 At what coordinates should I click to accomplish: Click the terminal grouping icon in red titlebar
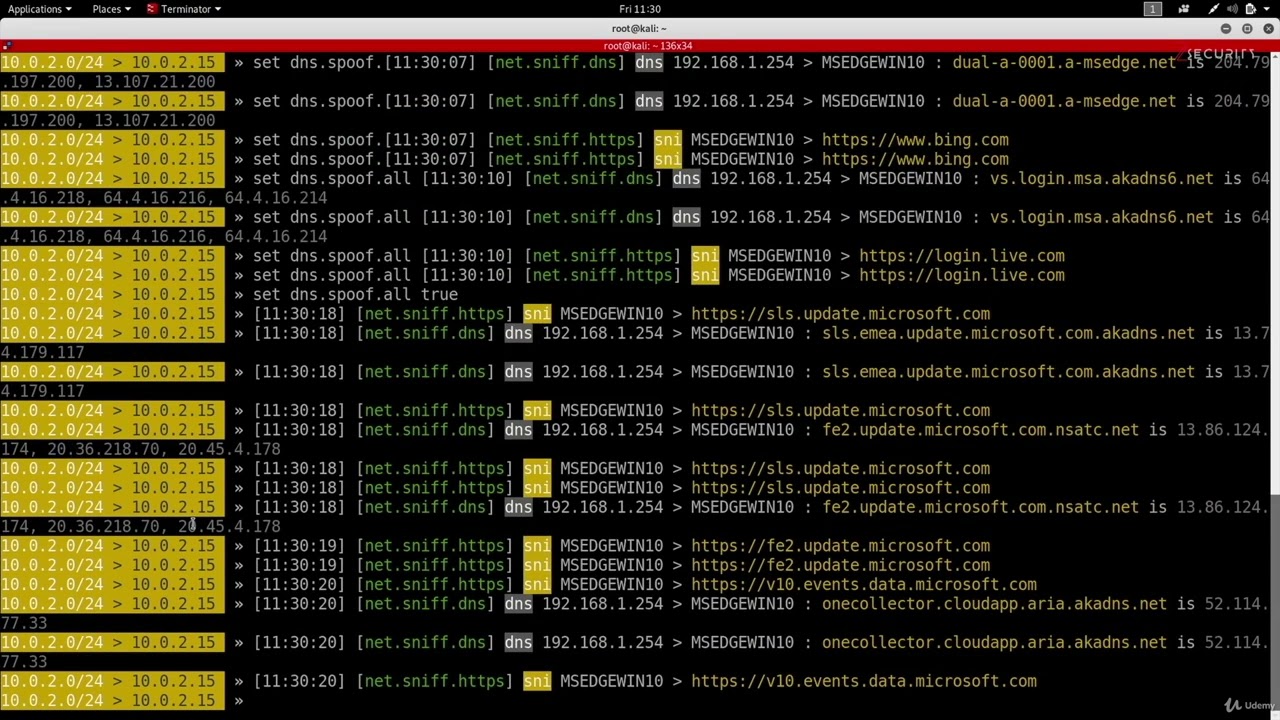click(7, 46)
